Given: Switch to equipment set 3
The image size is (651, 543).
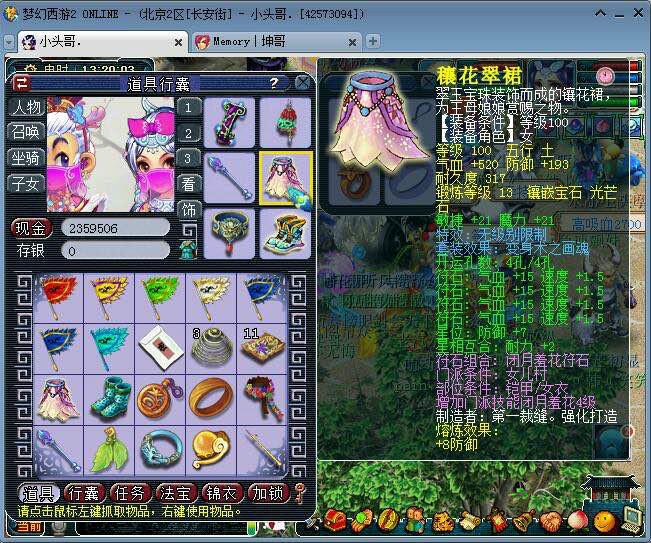Looking at the screenshot, I should point(188,159).
